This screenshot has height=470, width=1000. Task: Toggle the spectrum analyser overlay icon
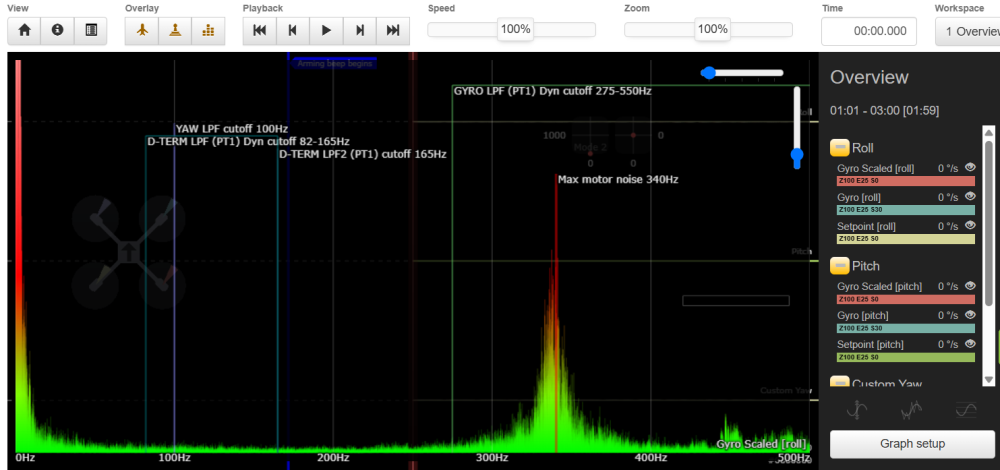click(208, 30)
